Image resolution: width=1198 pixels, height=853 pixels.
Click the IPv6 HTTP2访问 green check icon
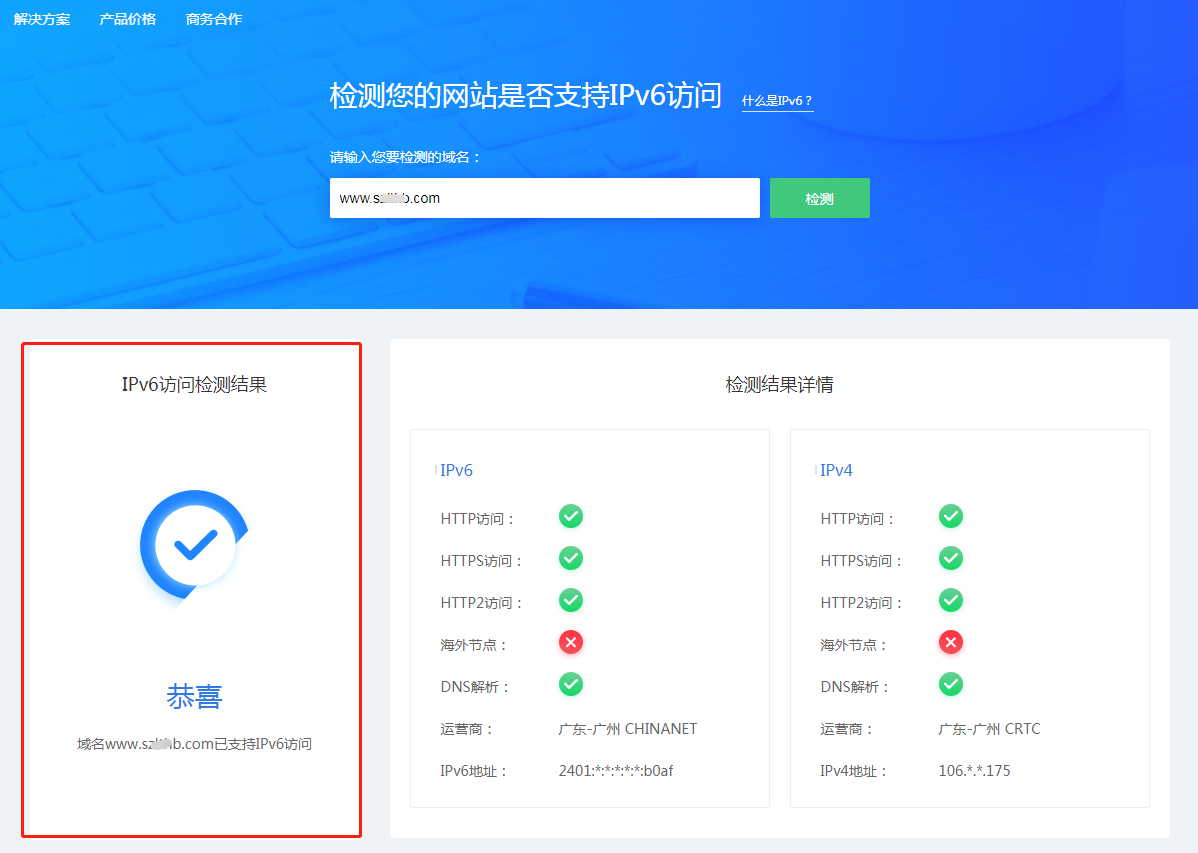tap(570, 601)
